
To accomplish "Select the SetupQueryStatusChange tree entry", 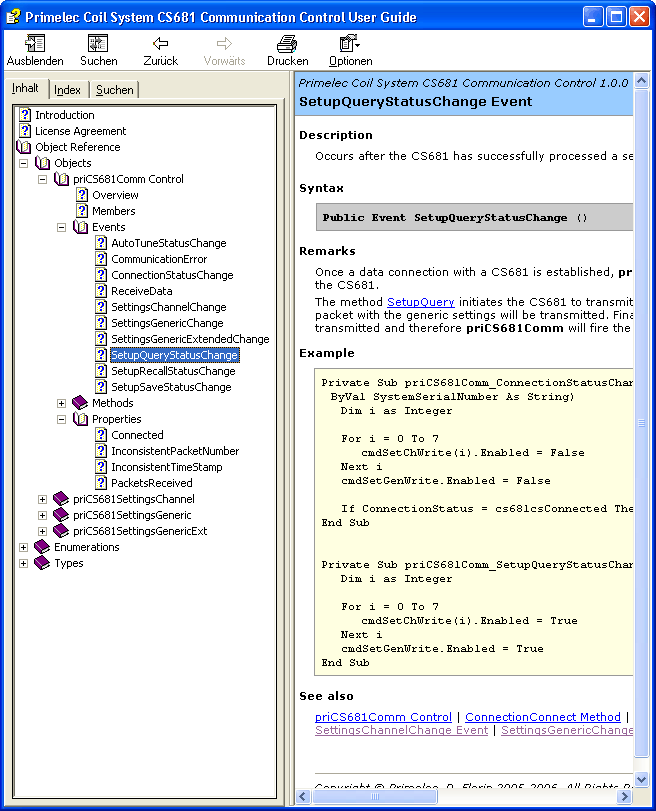I will [x=174, y=355].
